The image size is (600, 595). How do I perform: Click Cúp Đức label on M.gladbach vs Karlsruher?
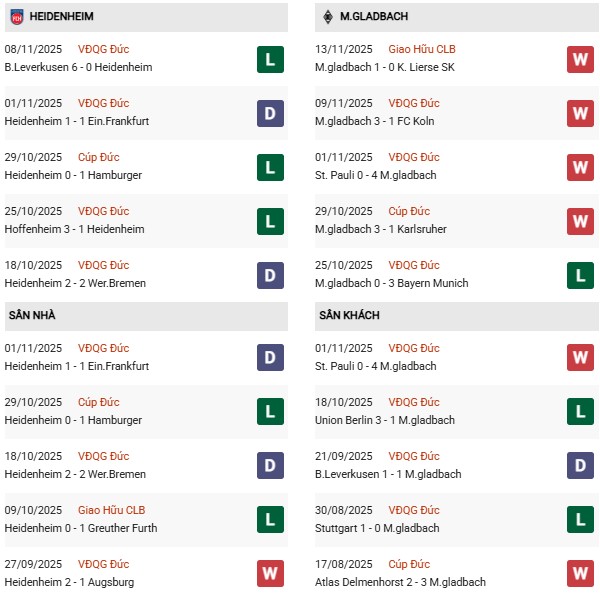point(410,211)
